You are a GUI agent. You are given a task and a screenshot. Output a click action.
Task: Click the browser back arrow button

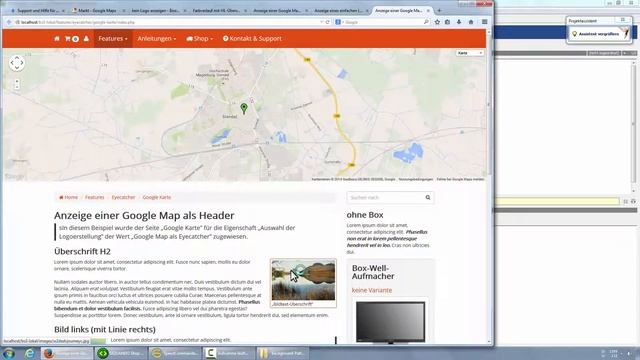(9, 22)
